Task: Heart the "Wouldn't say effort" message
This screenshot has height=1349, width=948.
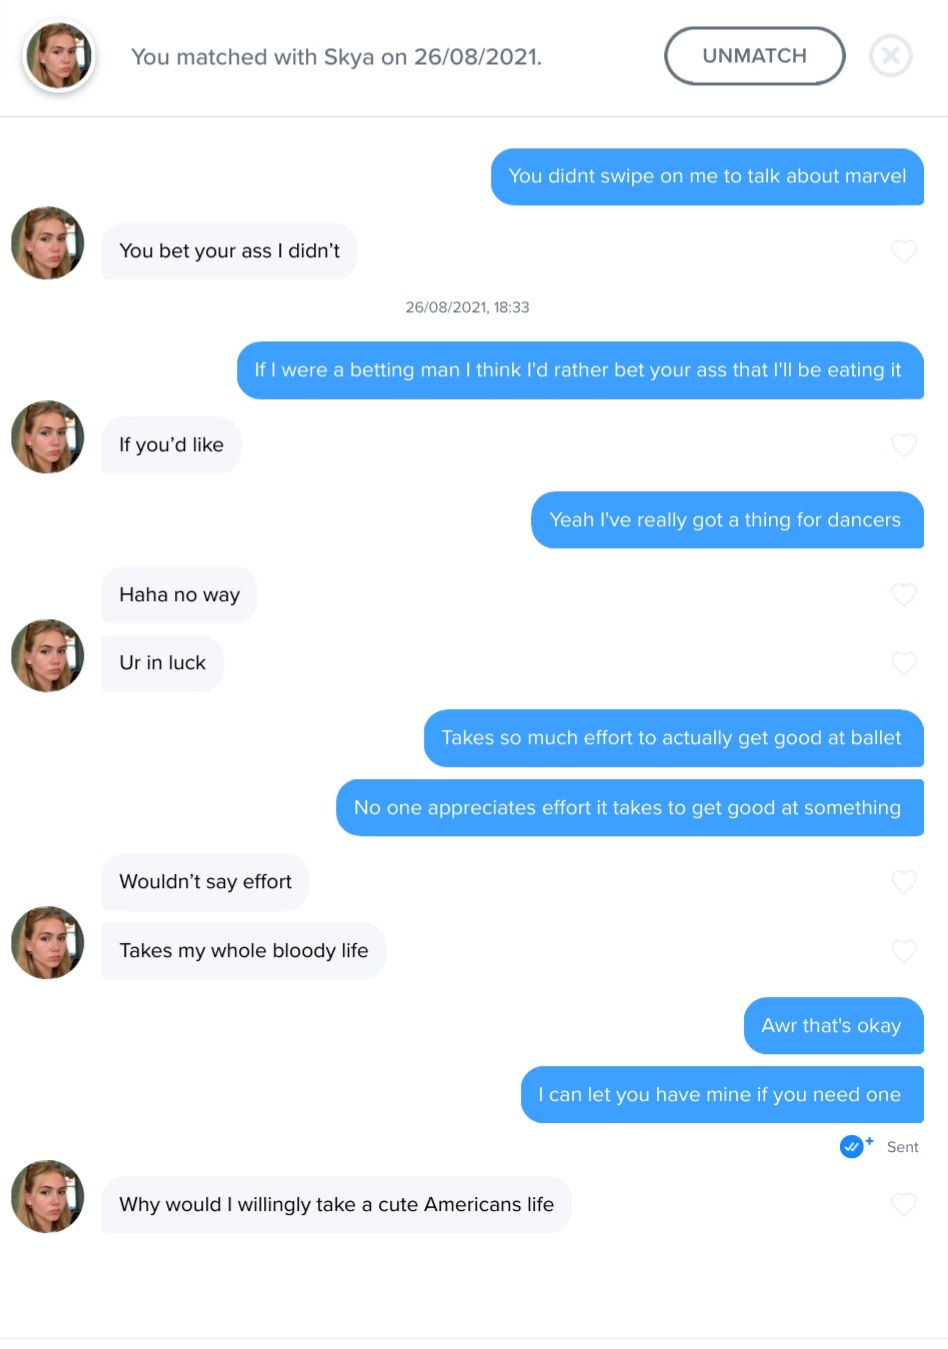Action: point(903,881)
